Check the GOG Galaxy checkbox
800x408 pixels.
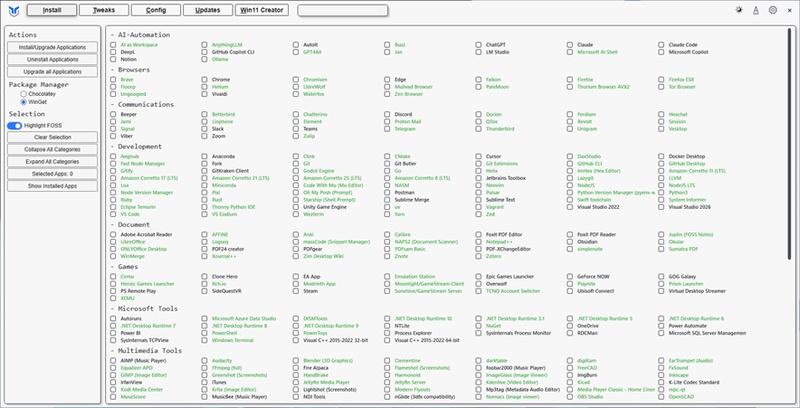tap(661, 276)
